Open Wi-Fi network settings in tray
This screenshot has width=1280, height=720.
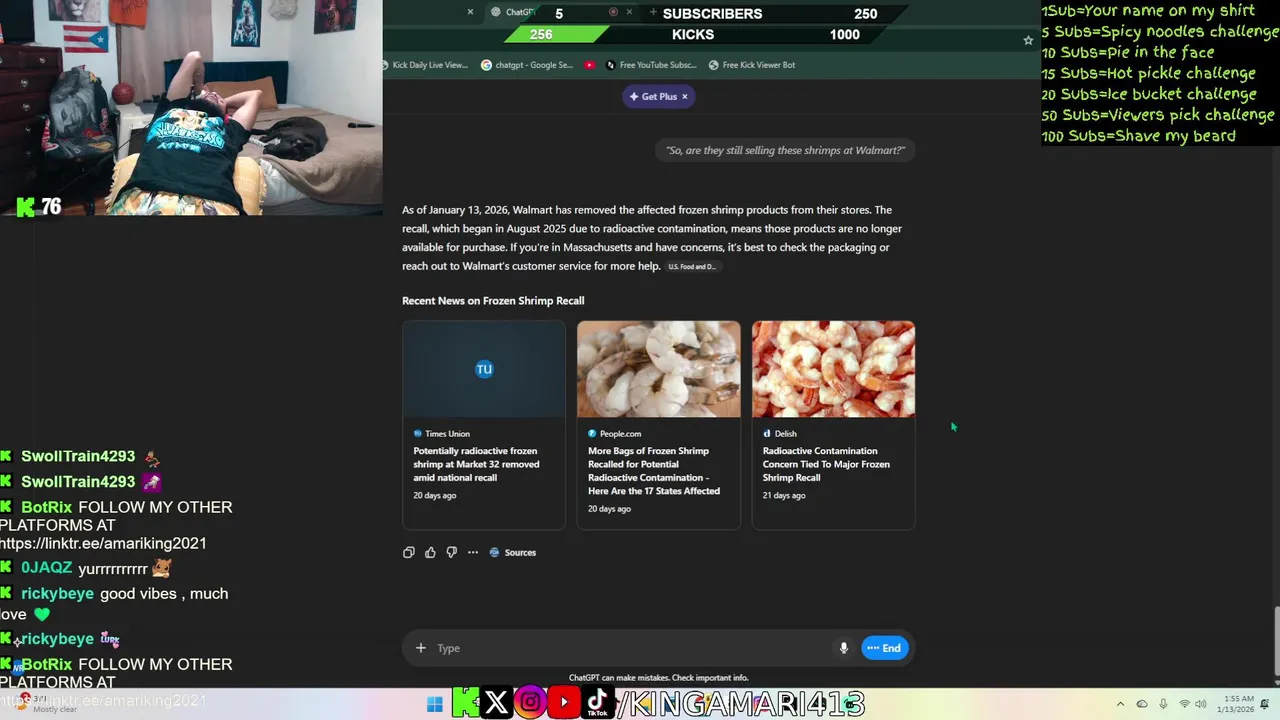pyautogui.click(x=1184, y=704)
